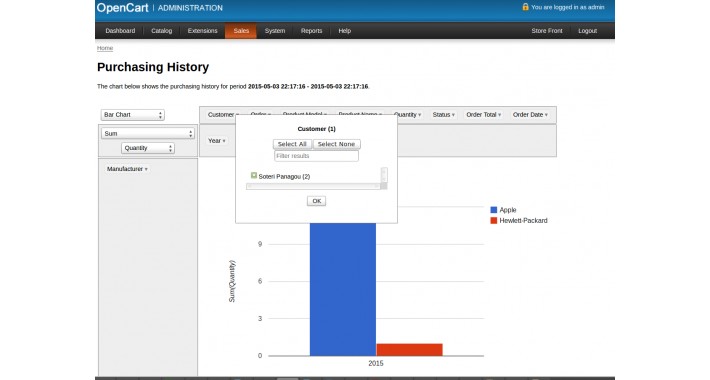The width and height of the screenshot is (710, 380).
Task: Click the blue Apple bar in chart
Action: point(343,290)
